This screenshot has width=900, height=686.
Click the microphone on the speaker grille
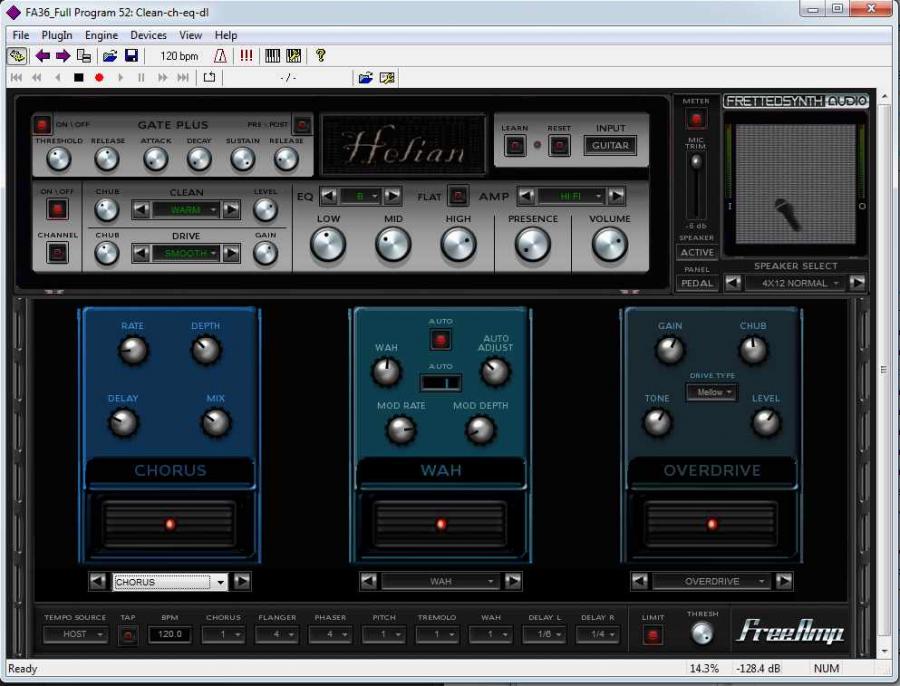point(788,214)
